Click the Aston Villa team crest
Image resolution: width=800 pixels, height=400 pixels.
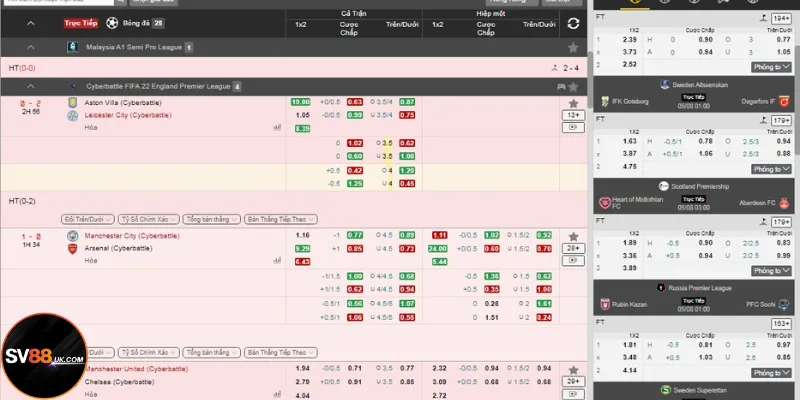73,103
